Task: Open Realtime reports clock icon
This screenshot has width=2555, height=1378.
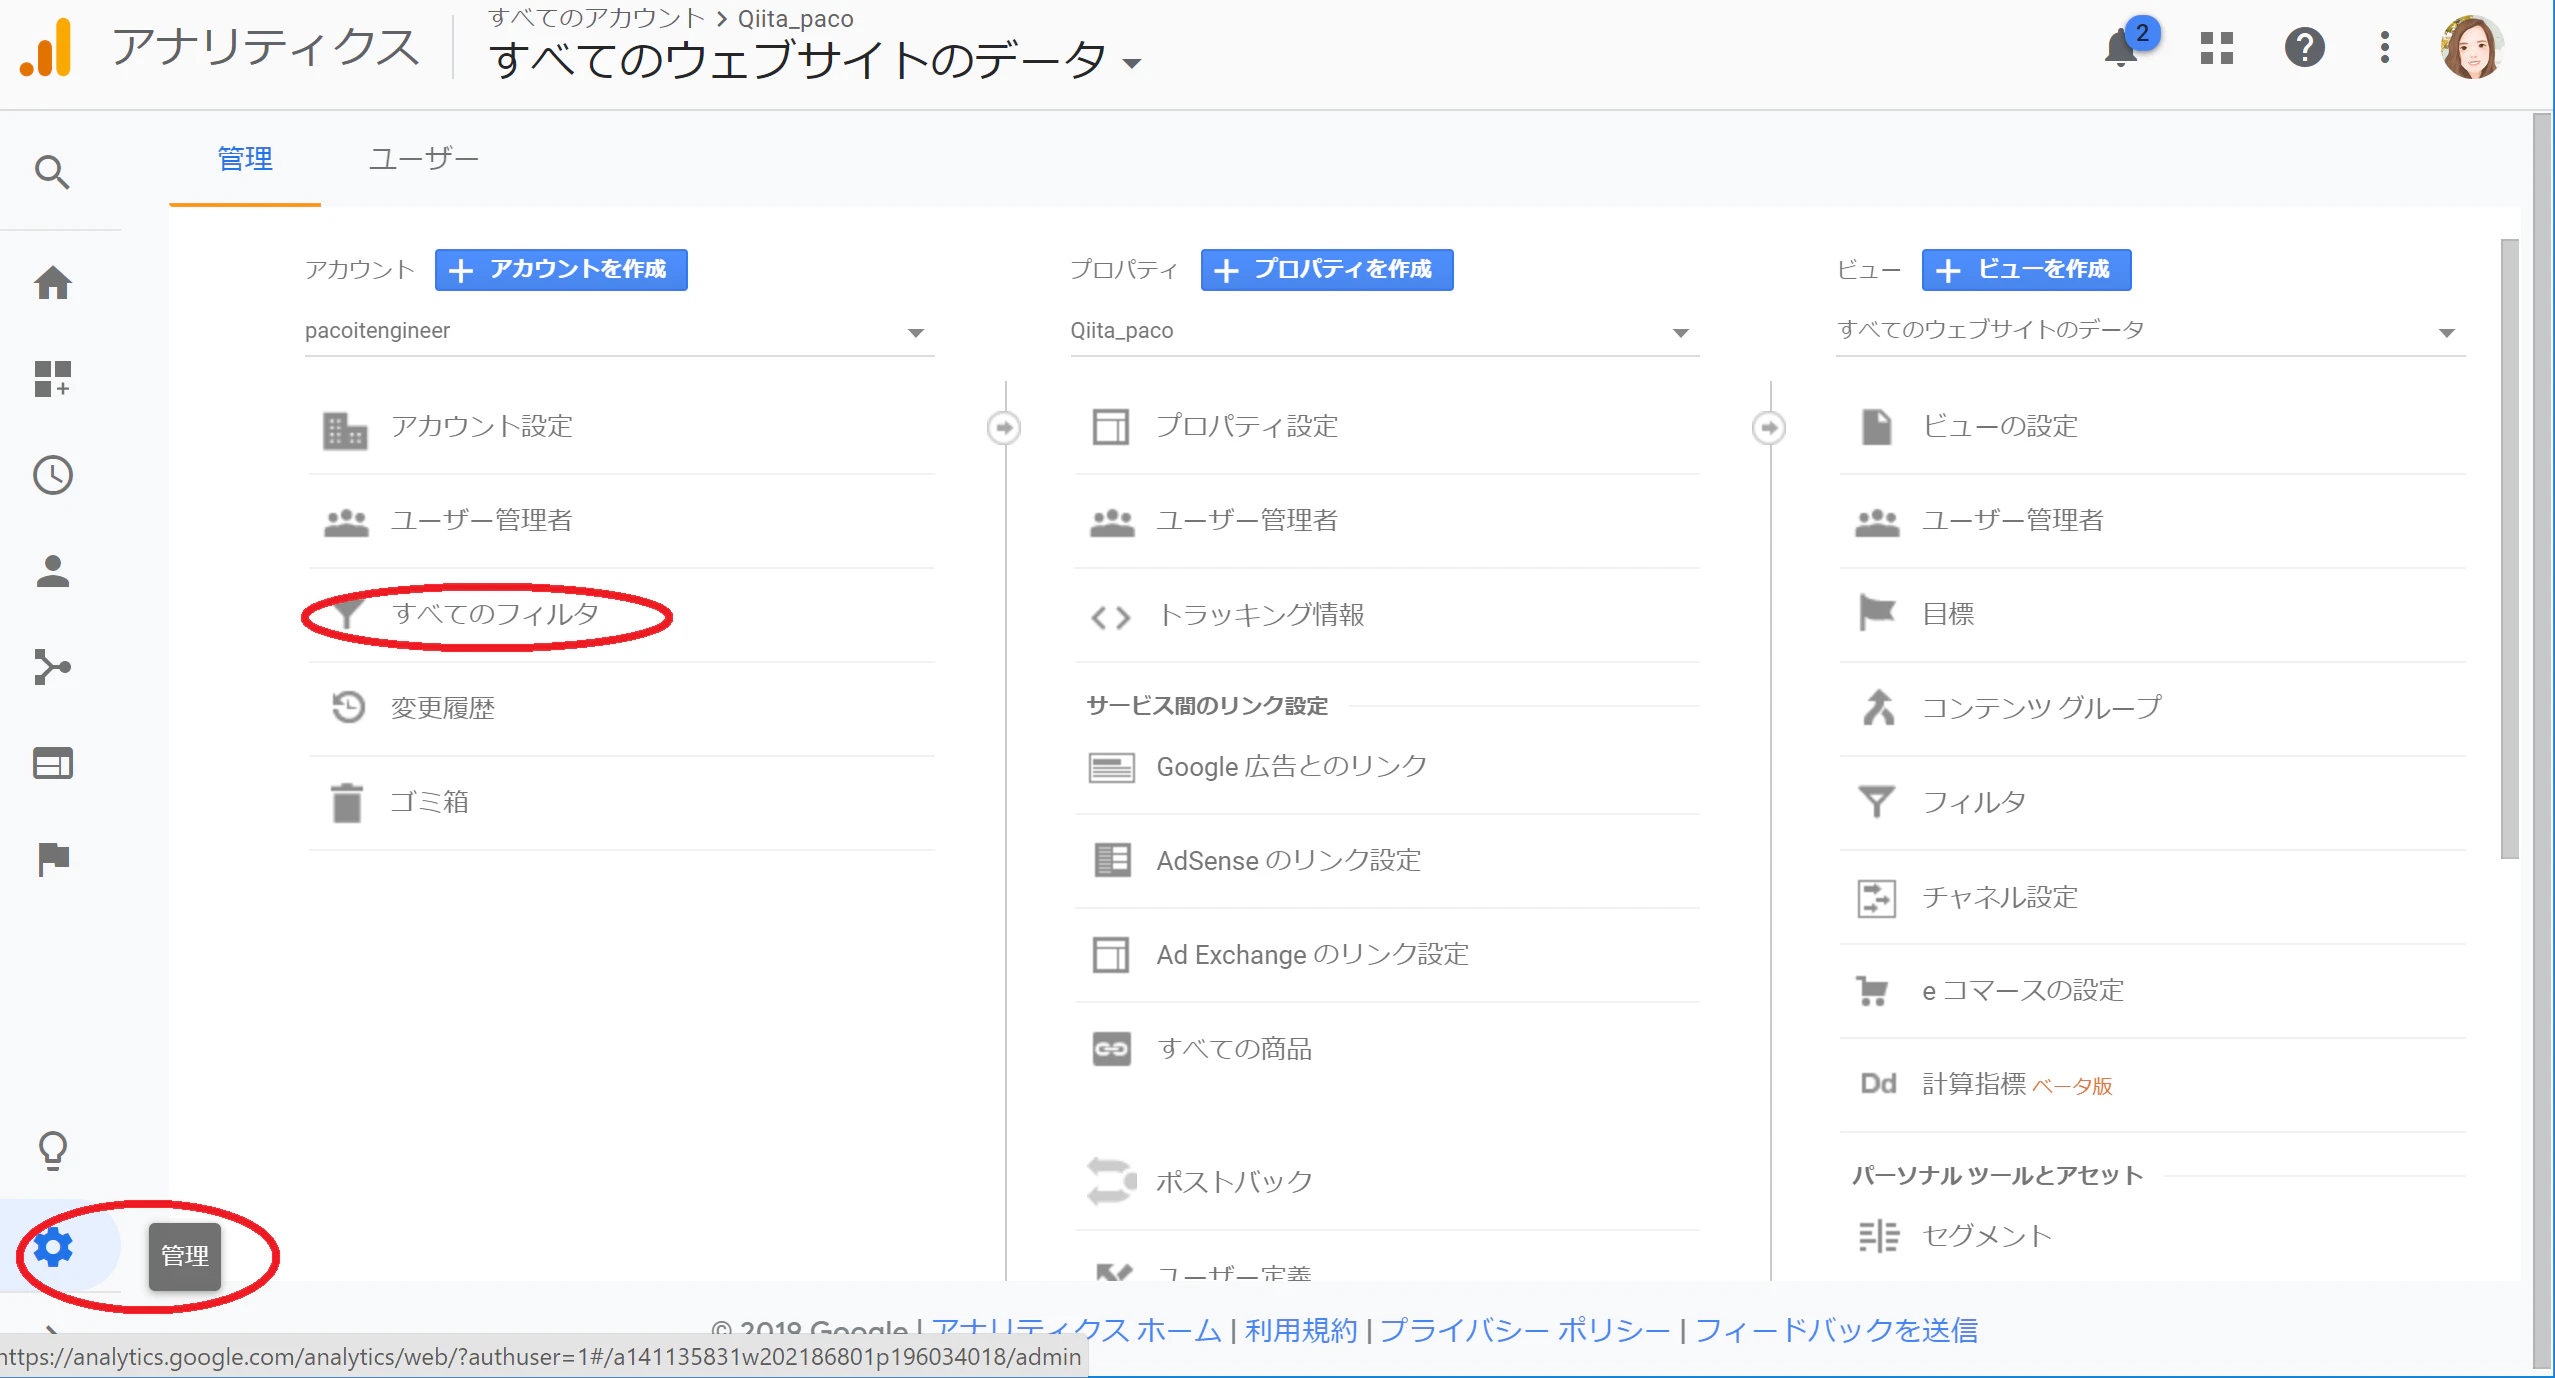Action: pos(52,475)
